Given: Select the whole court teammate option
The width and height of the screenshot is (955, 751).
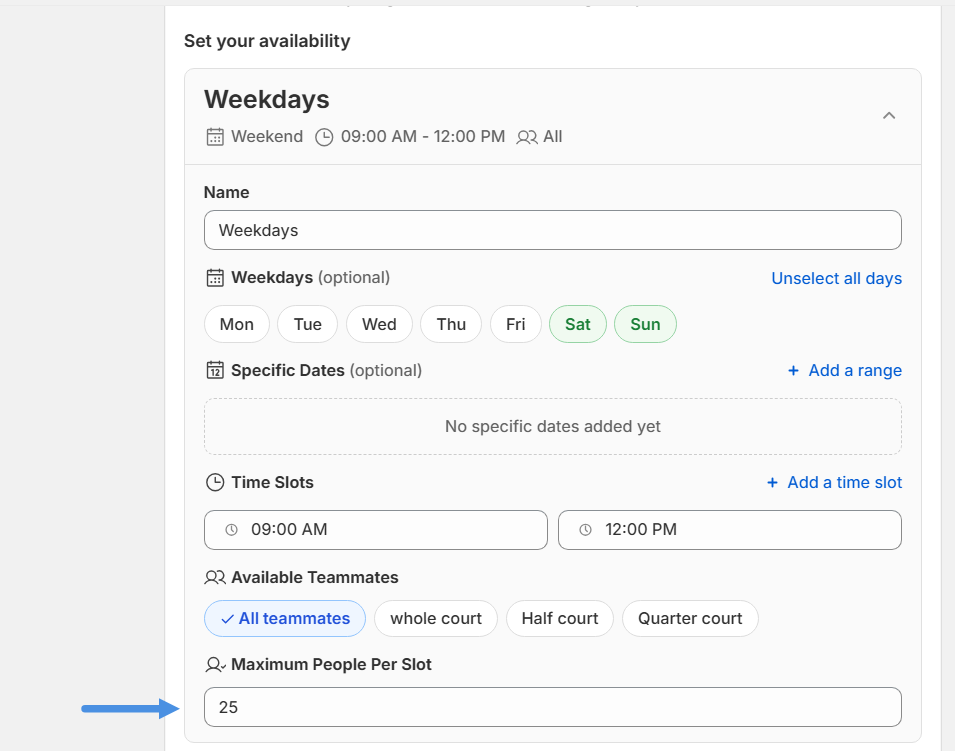Looking at the screenshot, I should pyautogui.click(x=436, y=619).
